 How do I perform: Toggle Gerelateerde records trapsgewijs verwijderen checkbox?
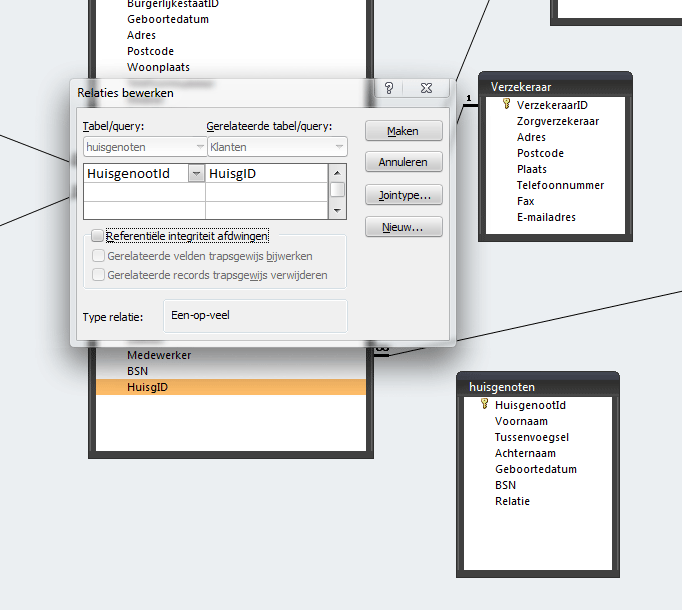(98, 275)
